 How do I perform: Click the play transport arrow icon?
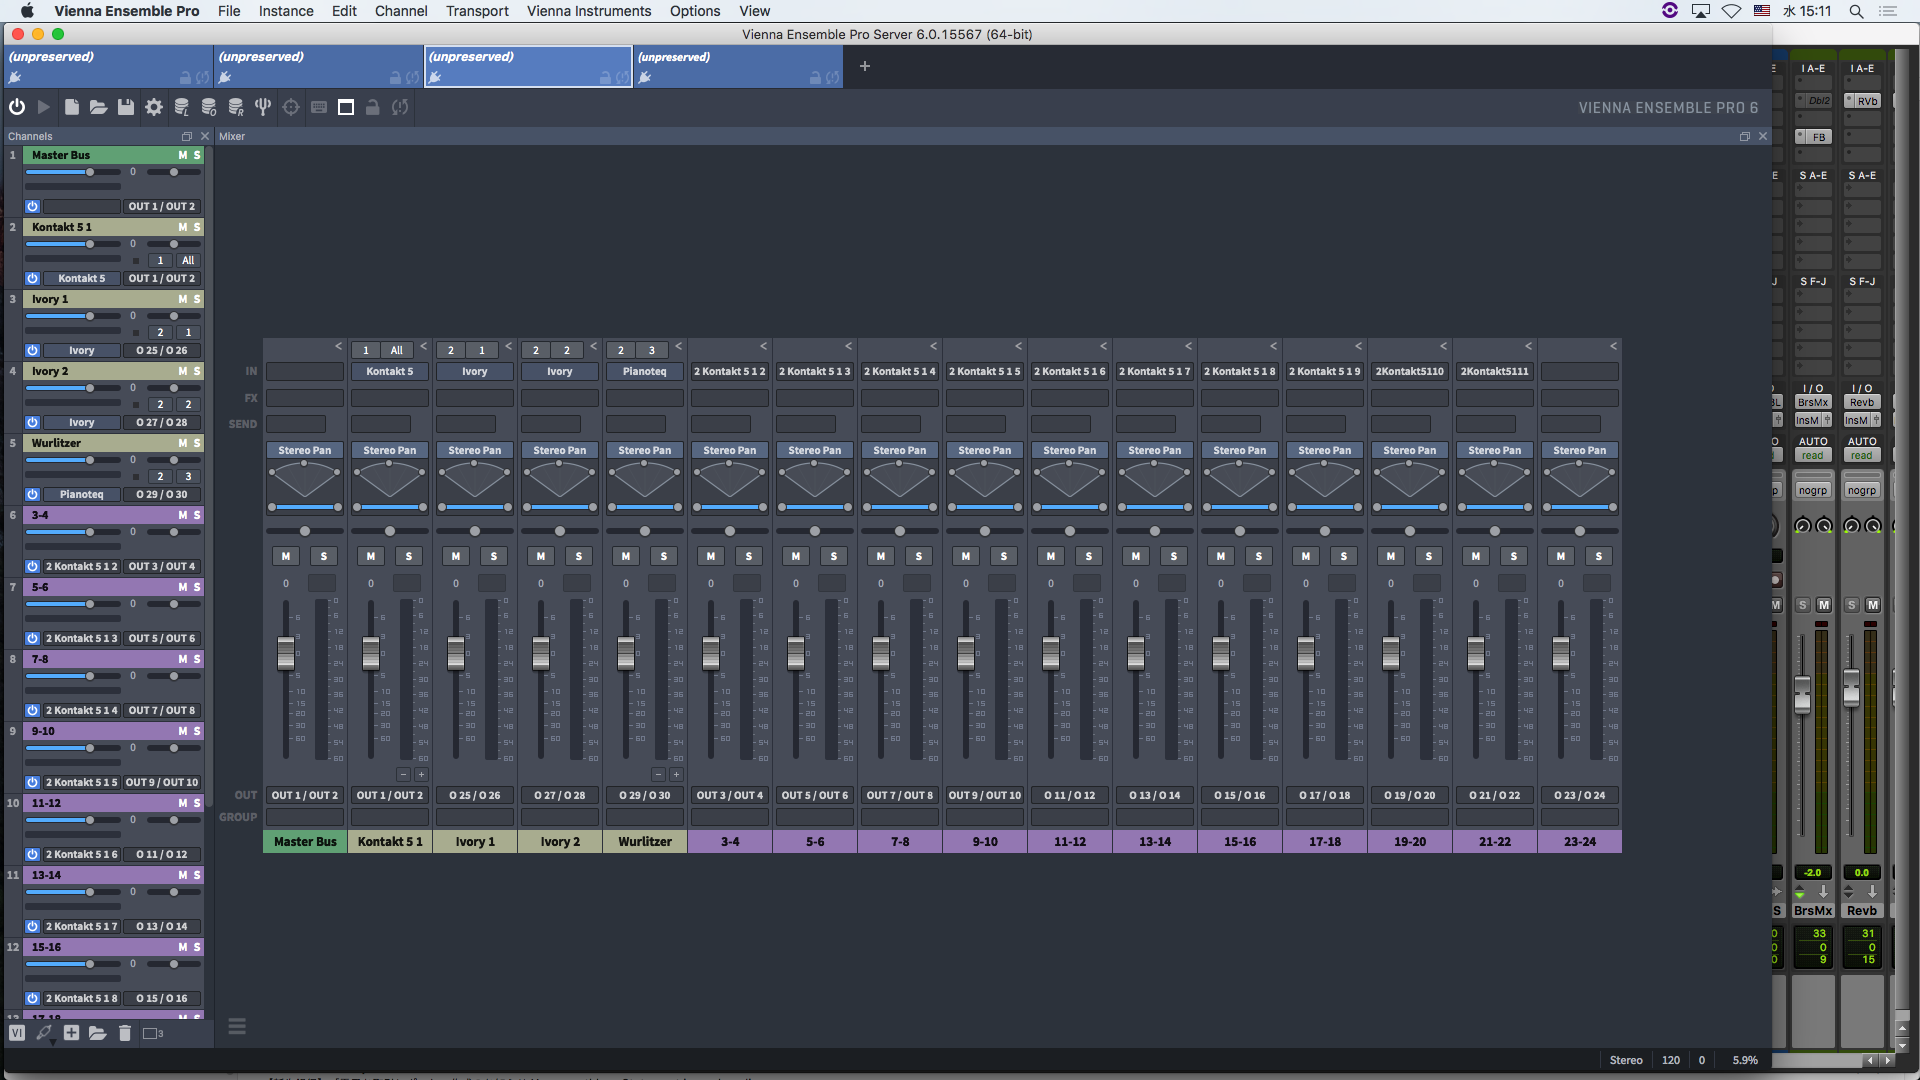click(44, 107)
